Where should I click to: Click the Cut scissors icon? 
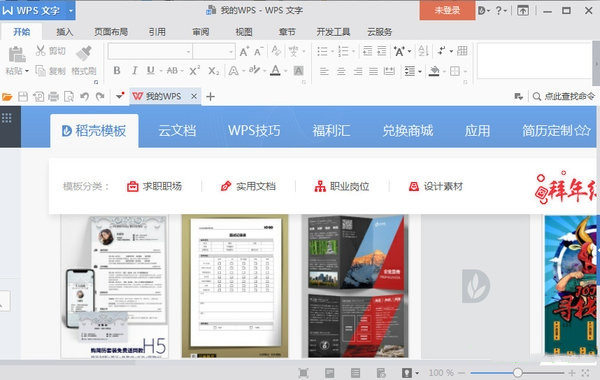pos(40,51)
